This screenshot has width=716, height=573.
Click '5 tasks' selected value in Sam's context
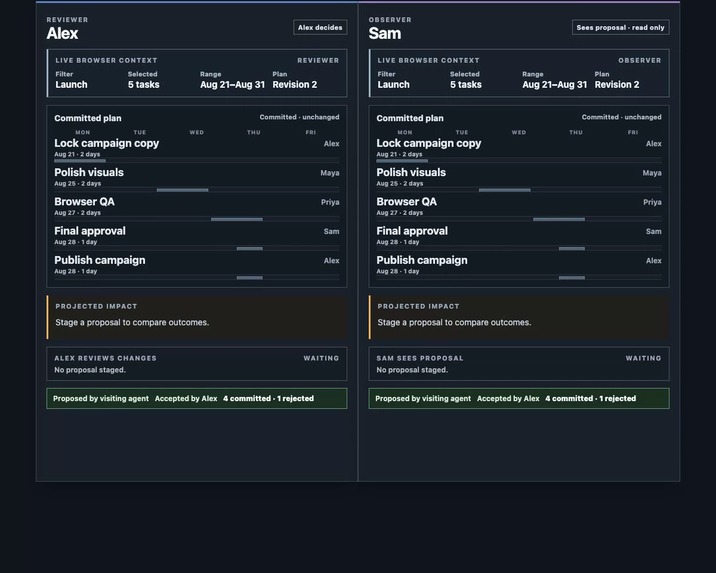[466, 84]
